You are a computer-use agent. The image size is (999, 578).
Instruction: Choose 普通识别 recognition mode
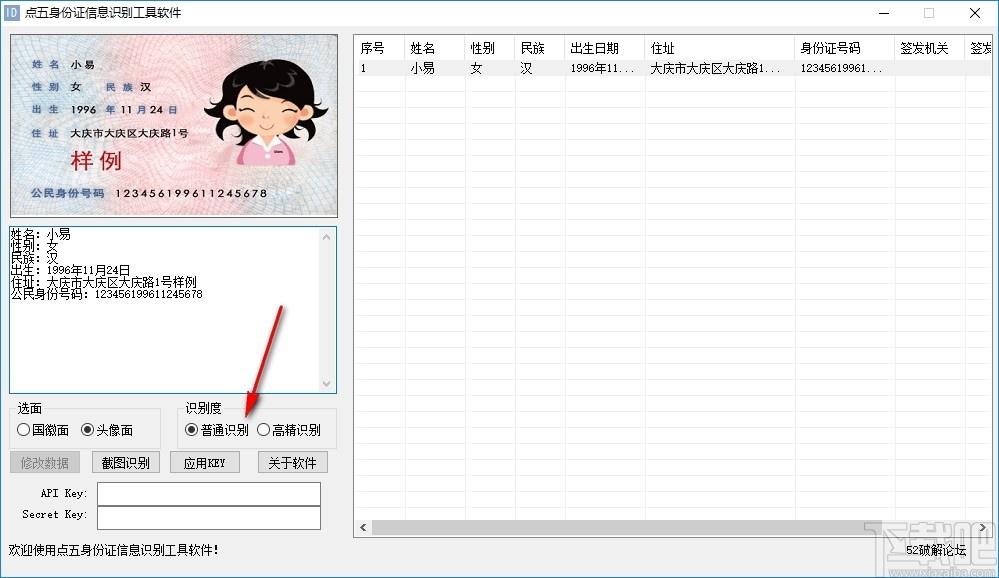coord(217,430)
